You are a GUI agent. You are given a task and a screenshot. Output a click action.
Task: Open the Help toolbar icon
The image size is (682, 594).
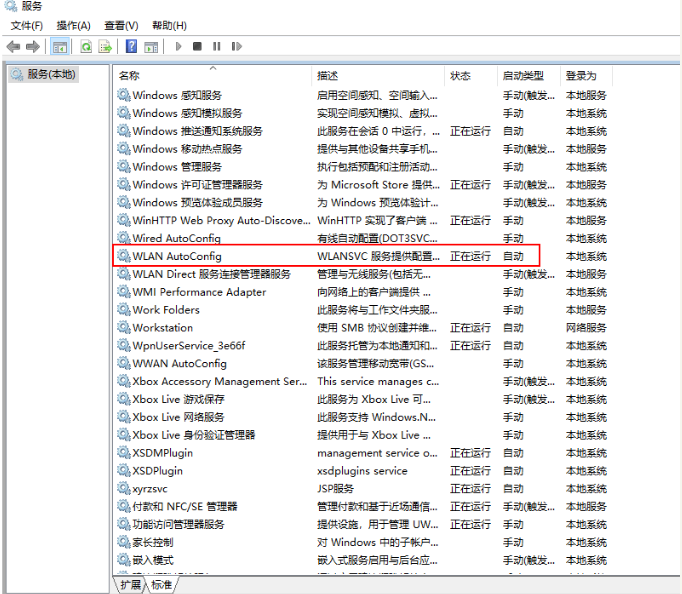pyautogui.click(x=131, y=46)
